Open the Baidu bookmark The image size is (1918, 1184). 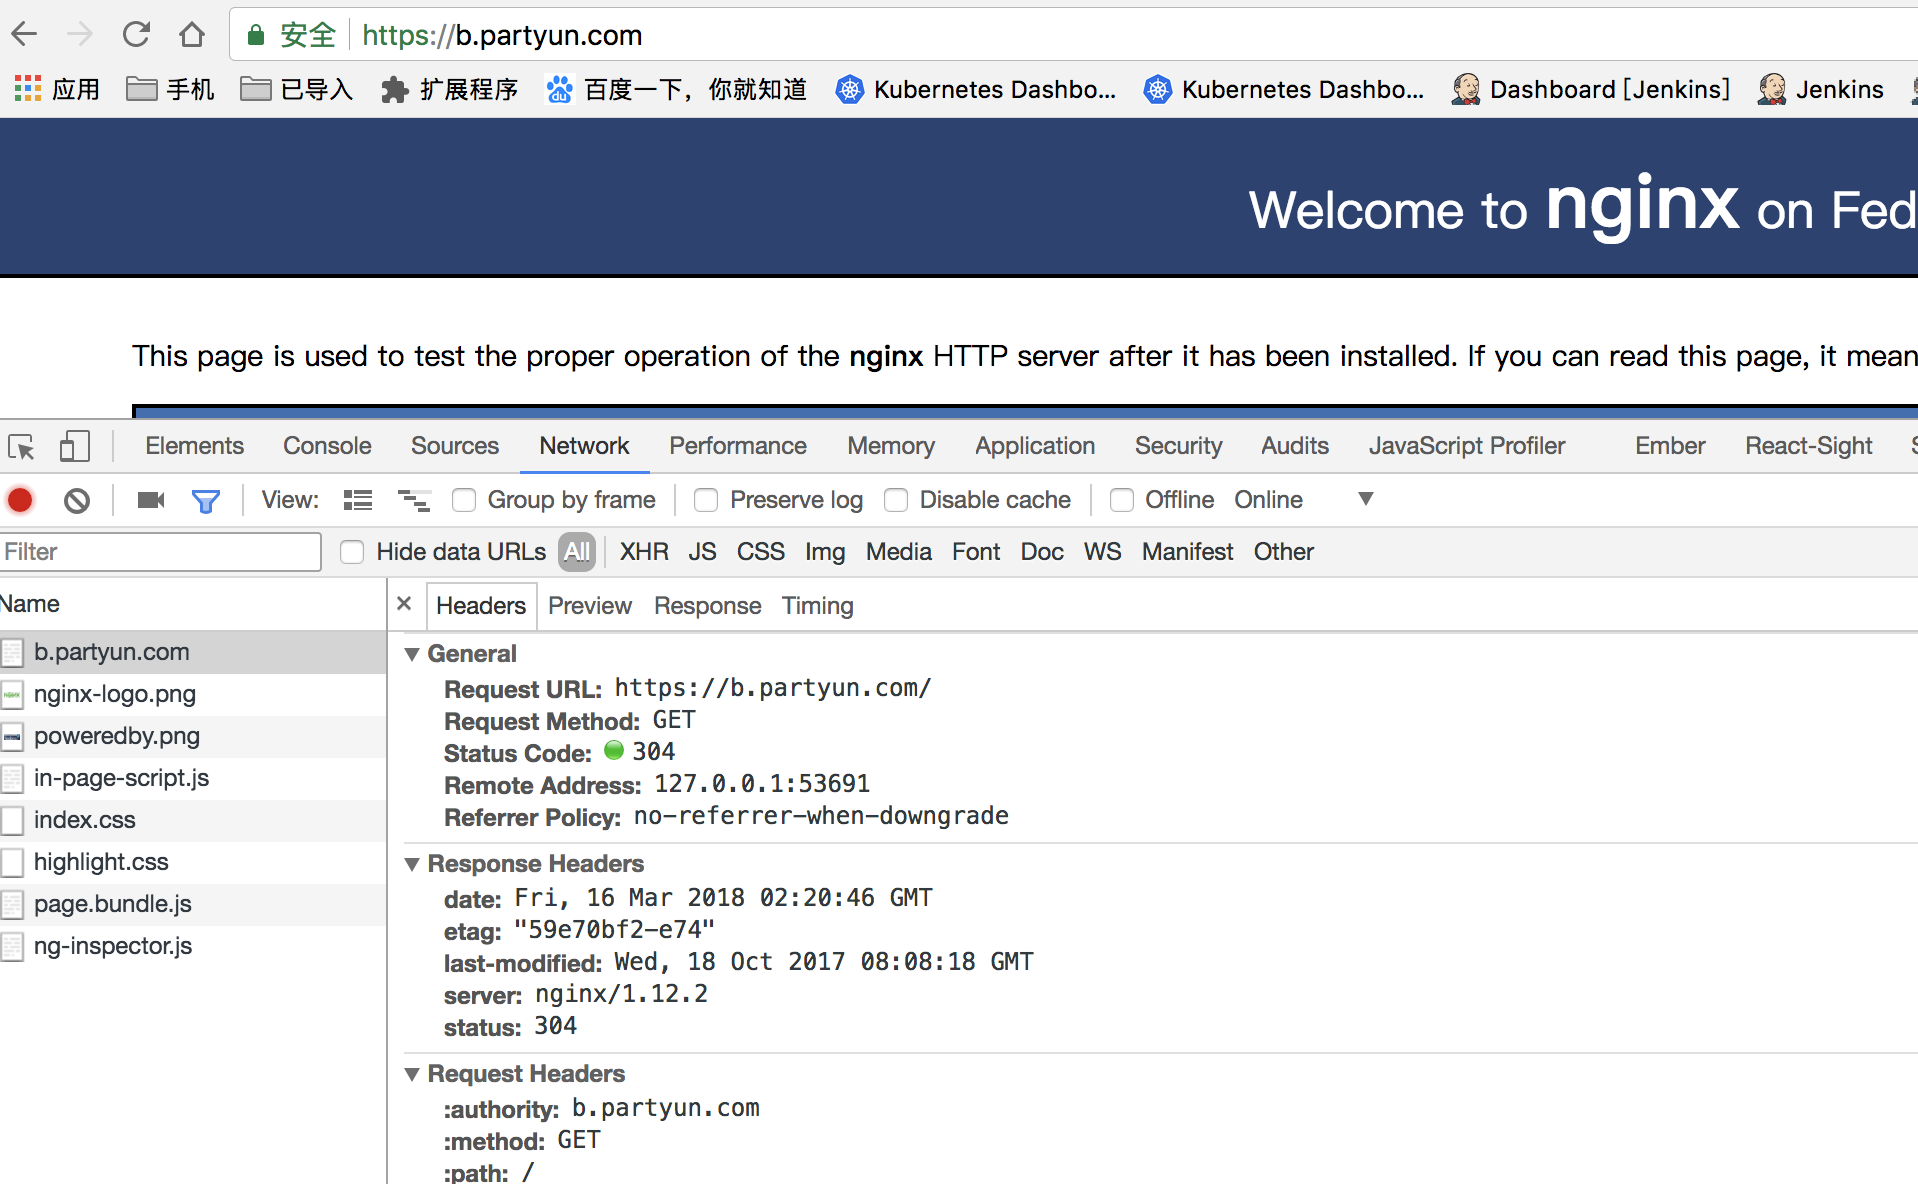(x=676, y=89)
